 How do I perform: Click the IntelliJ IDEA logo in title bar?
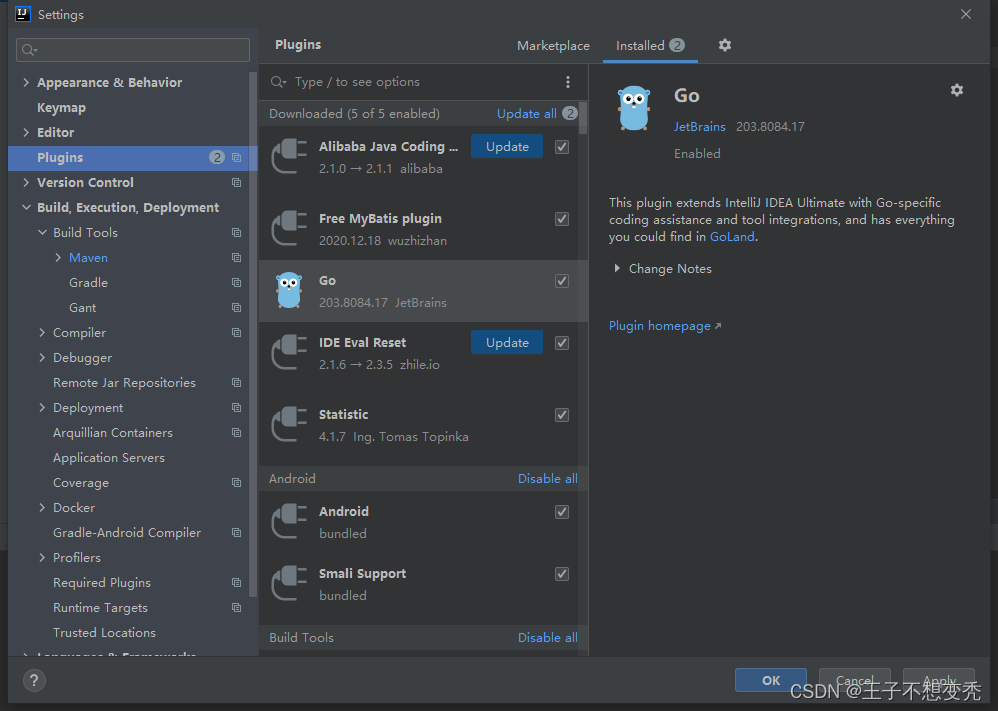click(x=23, y=14)
